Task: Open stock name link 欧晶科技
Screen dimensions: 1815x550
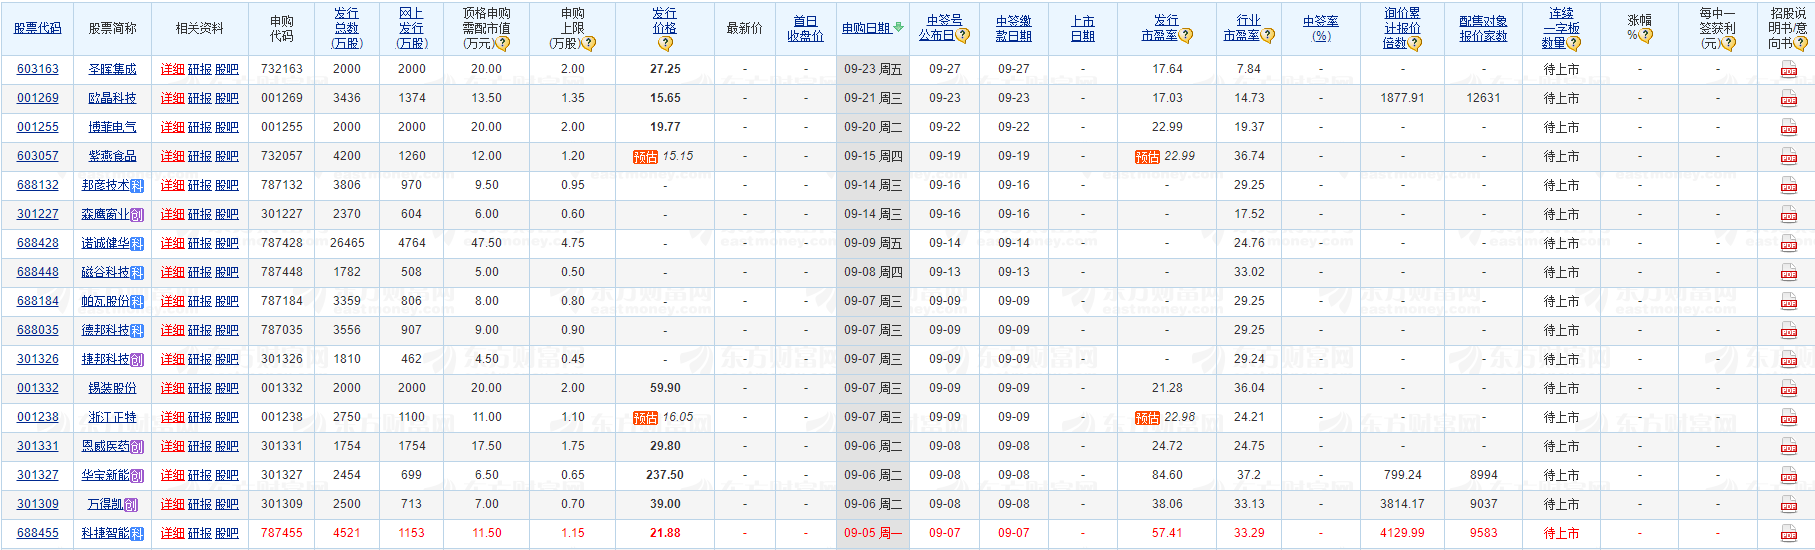Action: pyautogui.click(x=112, y=98)
